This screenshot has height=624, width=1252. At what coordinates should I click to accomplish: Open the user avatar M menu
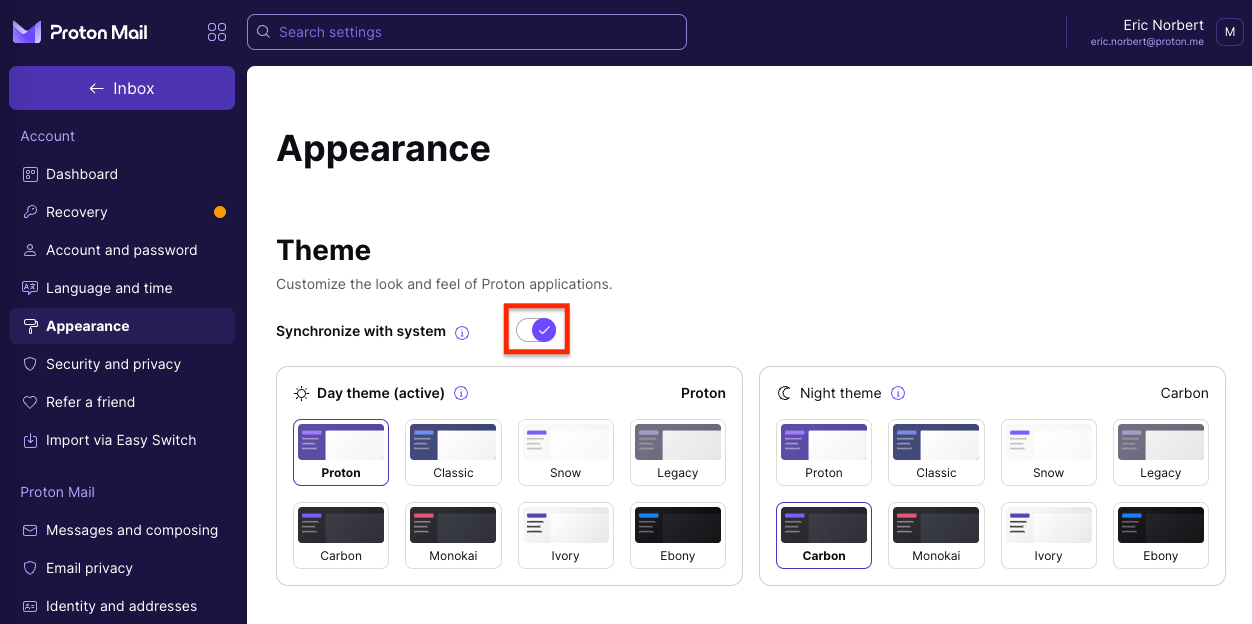(x=1229, y=32)
